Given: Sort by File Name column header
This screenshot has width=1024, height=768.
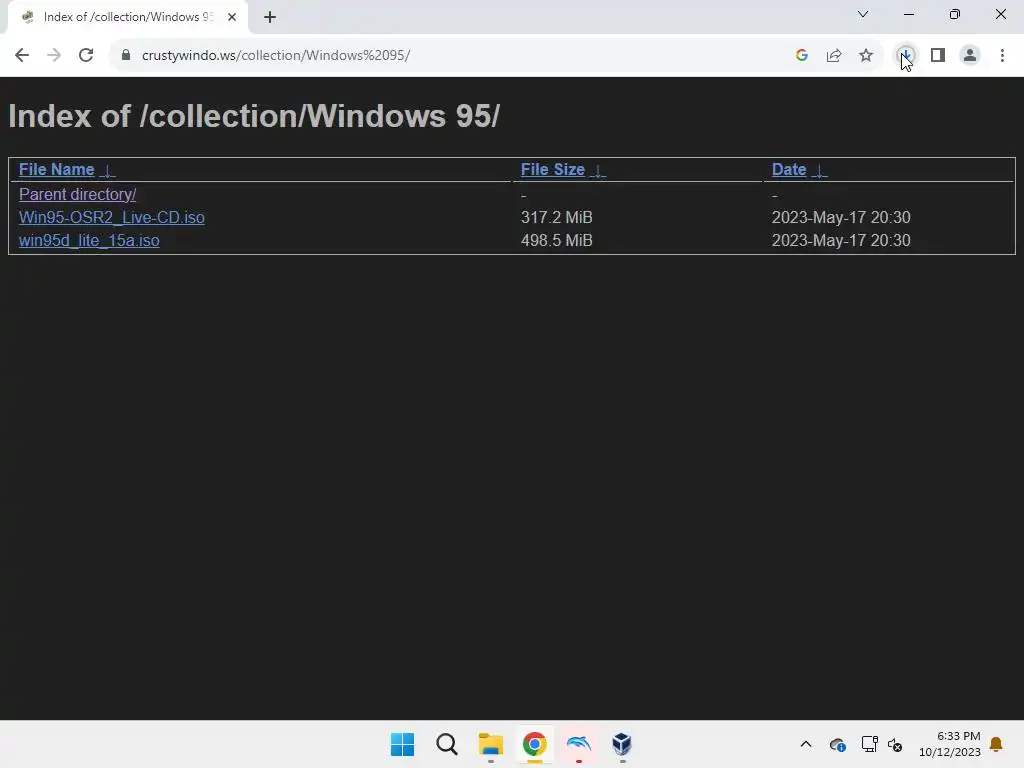Looking at the screenshot, I should click(57, 170).
